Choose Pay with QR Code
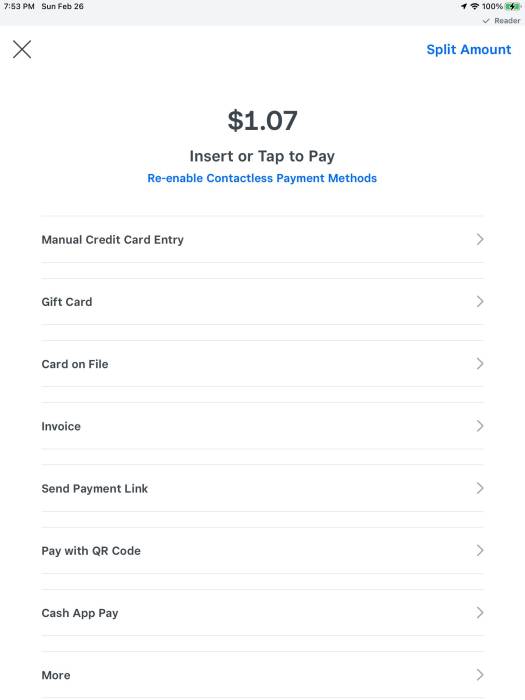This screenshot has height=700, width=525. coord(262,550)
